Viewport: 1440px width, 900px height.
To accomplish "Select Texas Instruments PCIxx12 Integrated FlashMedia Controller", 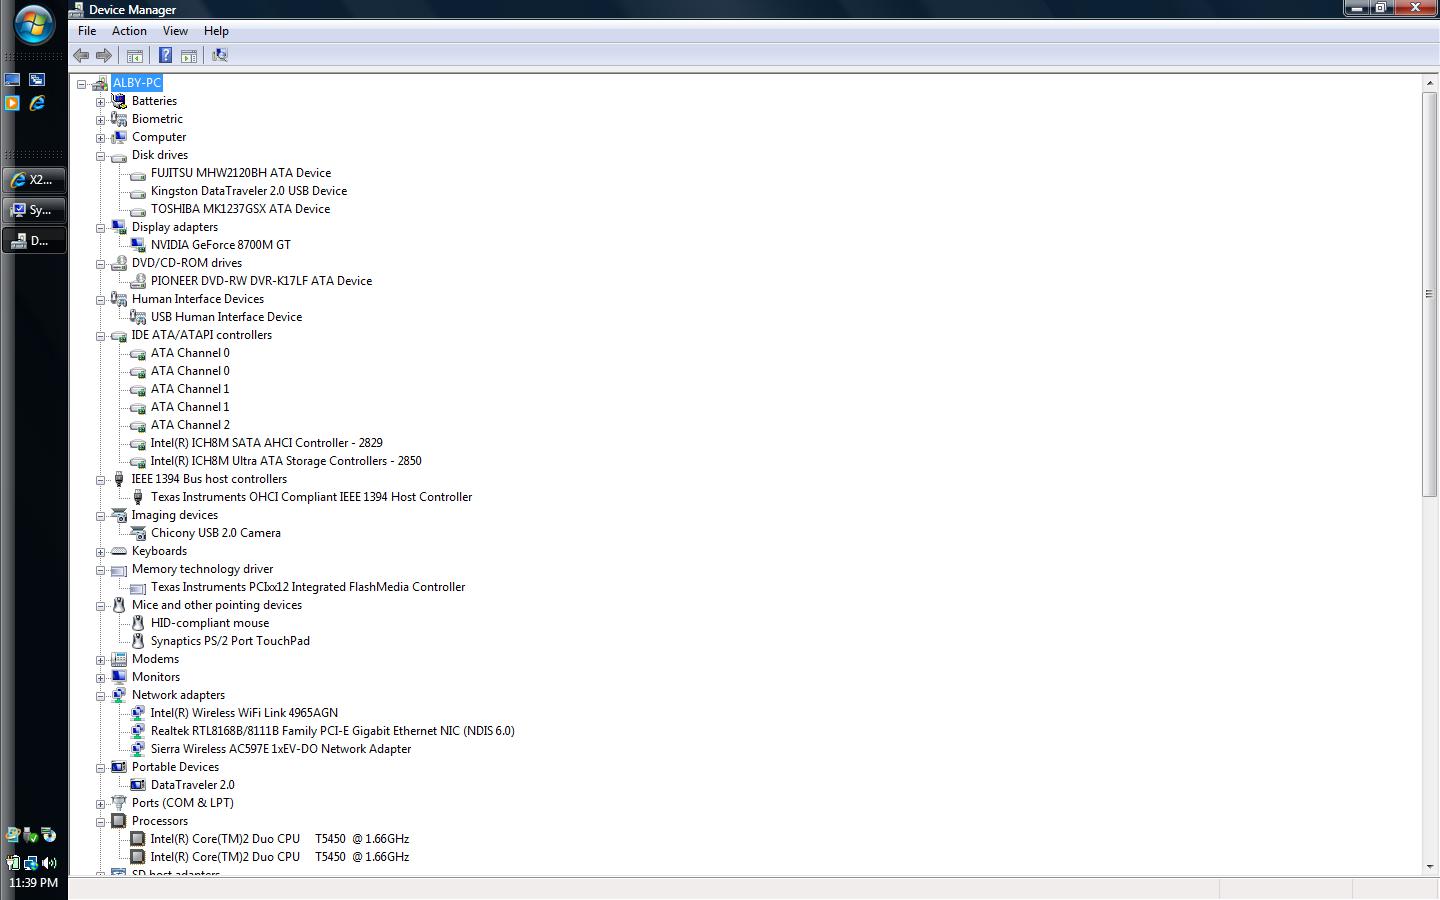I will point(308,587).
